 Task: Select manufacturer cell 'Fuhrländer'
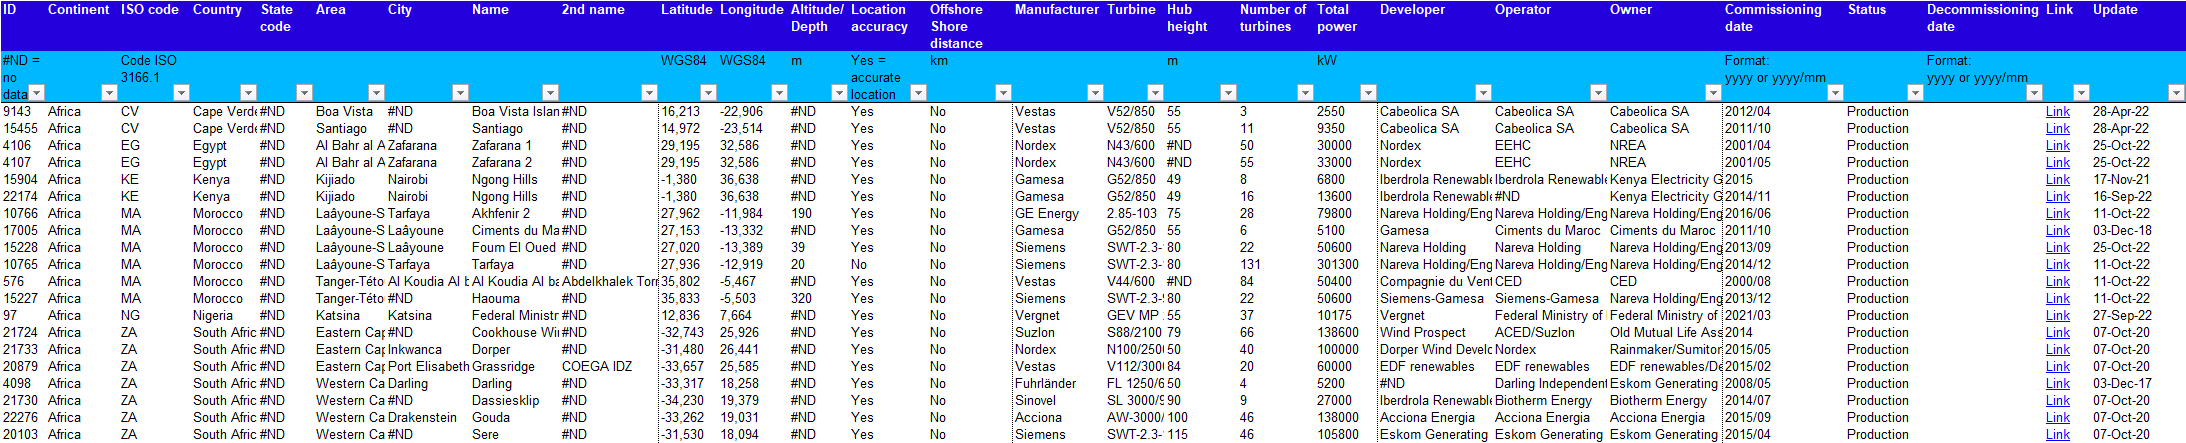click(1058, 383)
